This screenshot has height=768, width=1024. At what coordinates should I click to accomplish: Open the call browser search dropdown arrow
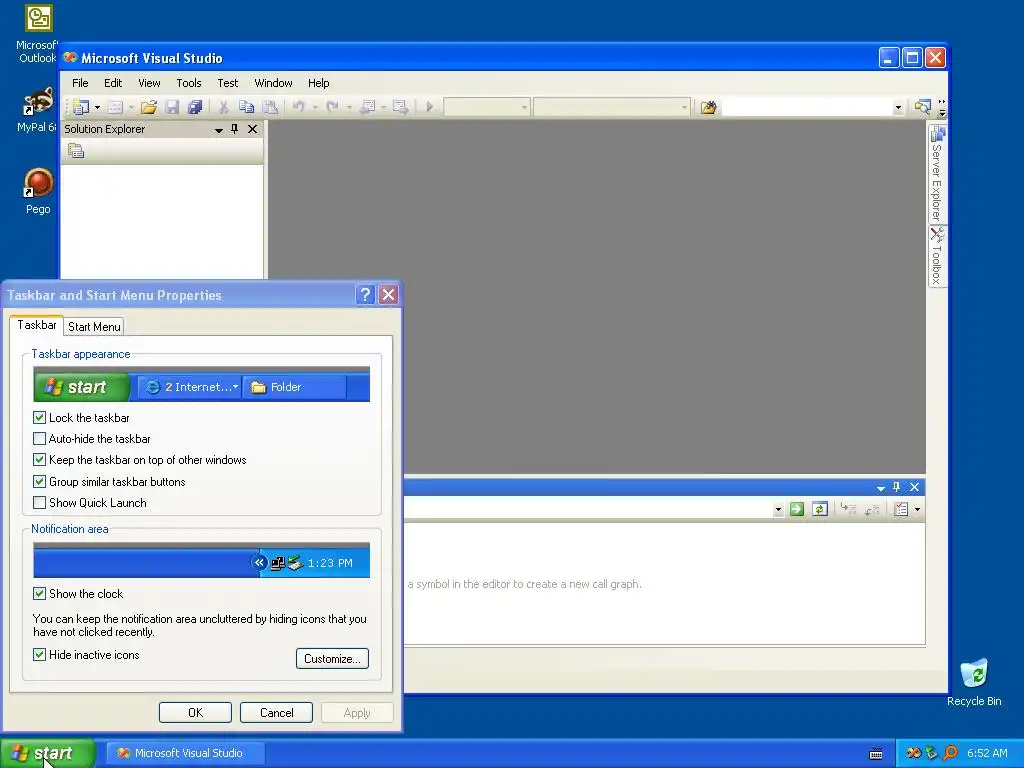(778, 510)
